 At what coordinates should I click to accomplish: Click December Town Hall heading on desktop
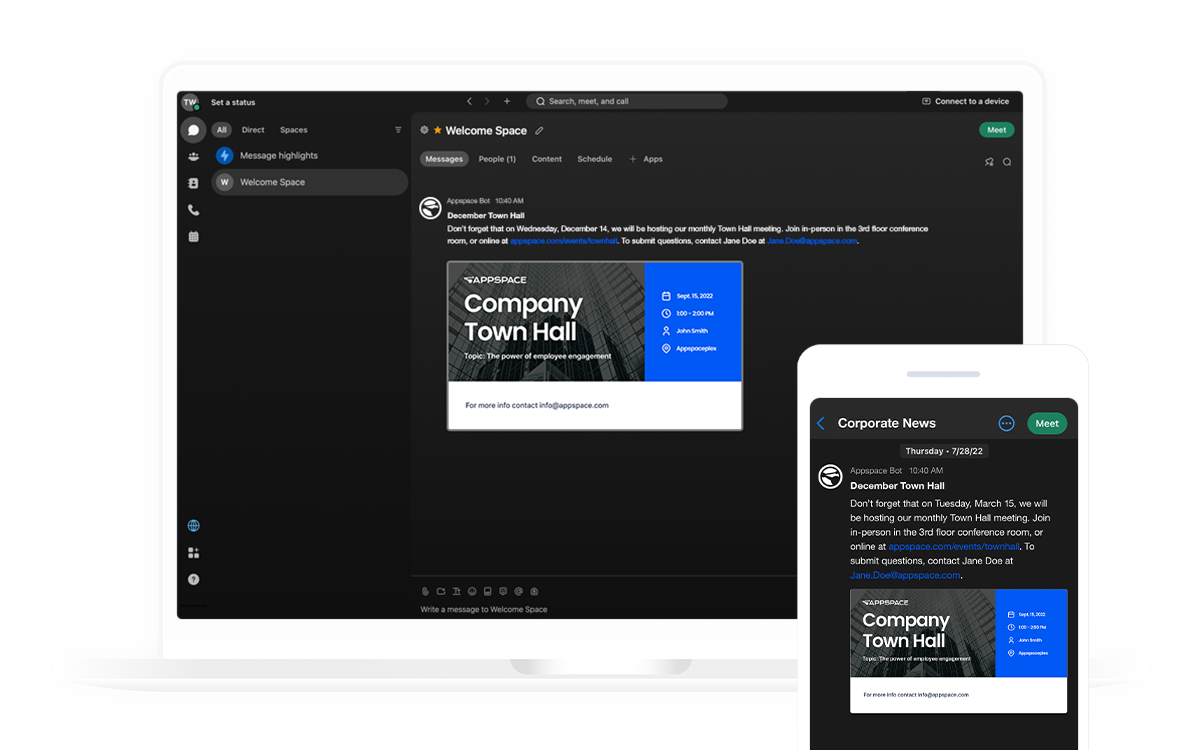(x=486, y=215)
